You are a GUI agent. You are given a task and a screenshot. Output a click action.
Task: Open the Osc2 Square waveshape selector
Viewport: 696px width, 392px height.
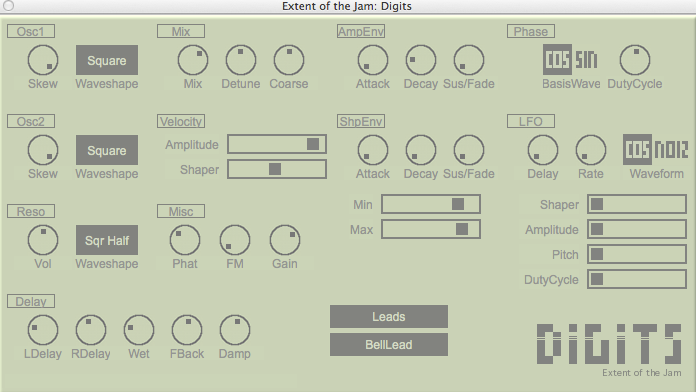click(x=107, y=150)
